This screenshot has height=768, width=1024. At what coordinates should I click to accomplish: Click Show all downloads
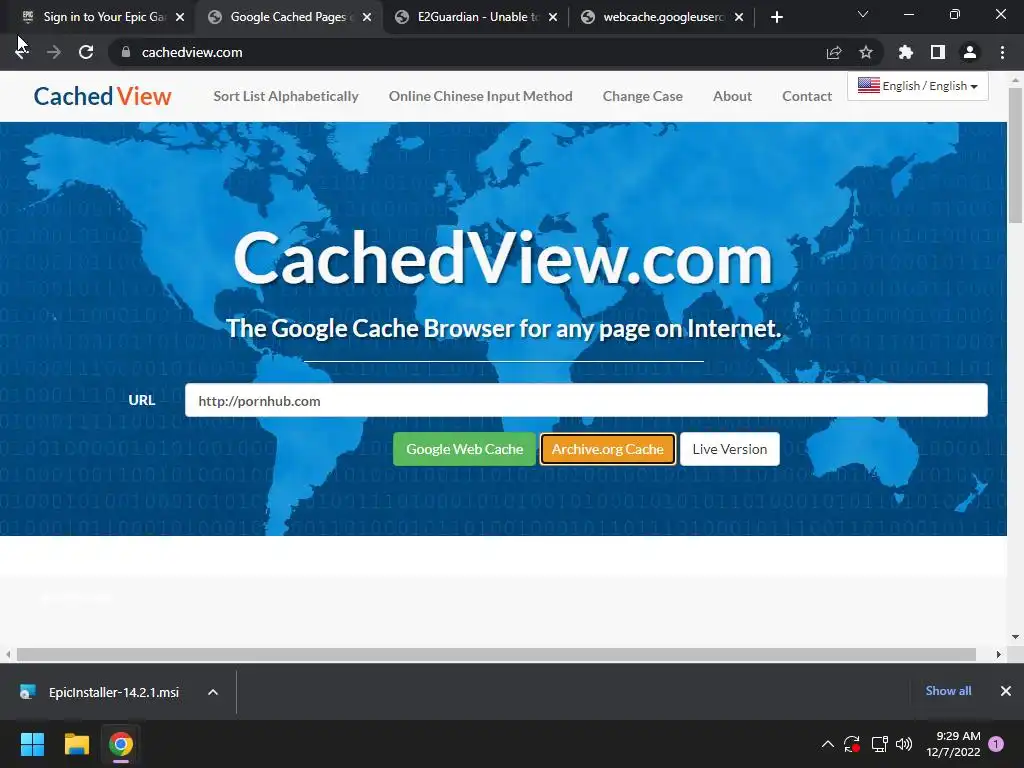(948, 691)
